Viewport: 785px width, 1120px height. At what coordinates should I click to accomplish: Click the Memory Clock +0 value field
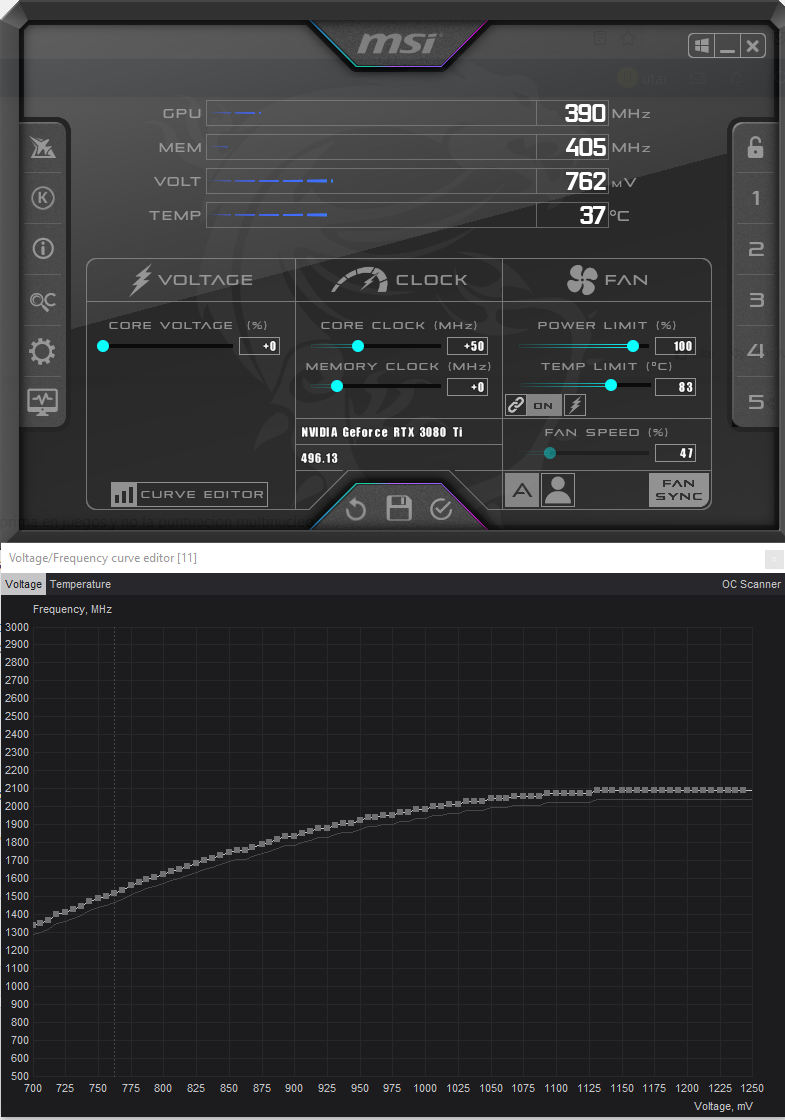(x=467, y=386)
